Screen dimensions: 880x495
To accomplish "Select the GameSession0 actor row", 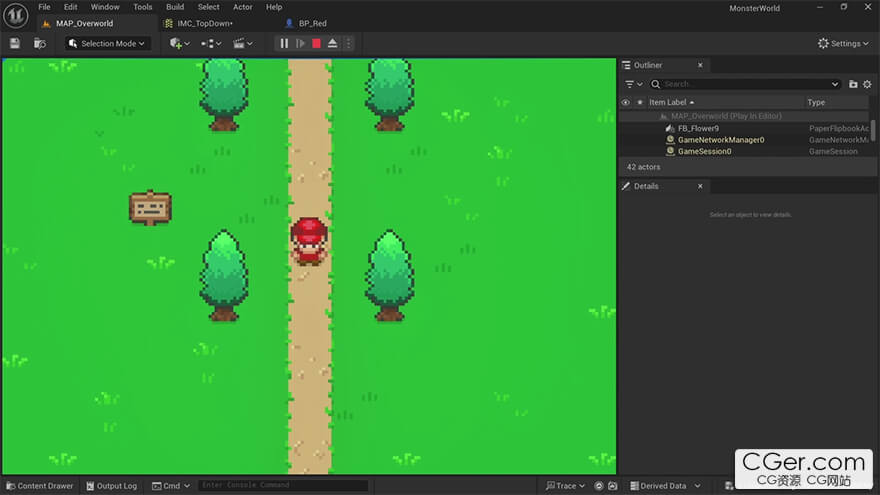I will coord(745,152).
